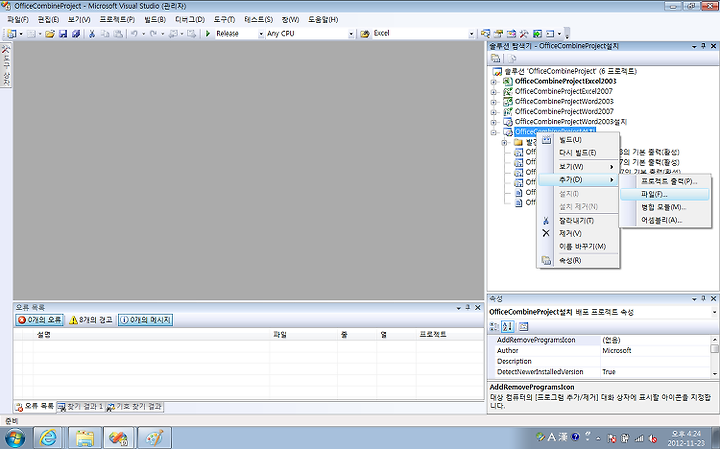Viewport: 720px width, 449px height.
Task: Choose 병합 모듈(M)... in submenu
Action: tap(664, 208)
